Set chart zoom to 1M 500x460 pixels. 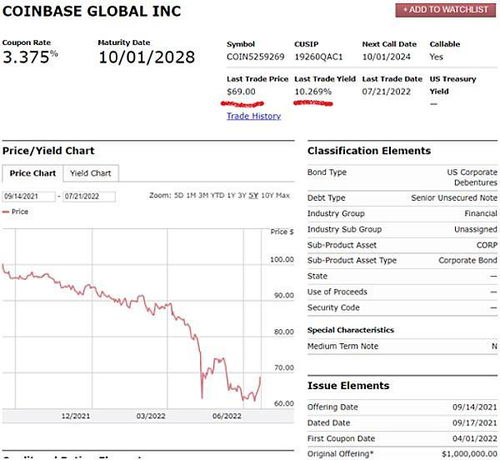point(191,195)
